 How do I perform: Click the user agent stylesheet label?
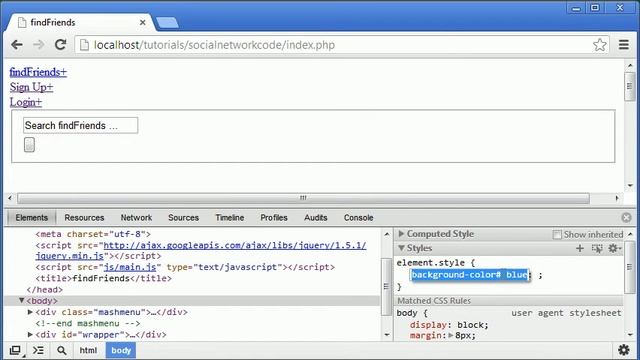click(566, 313)
